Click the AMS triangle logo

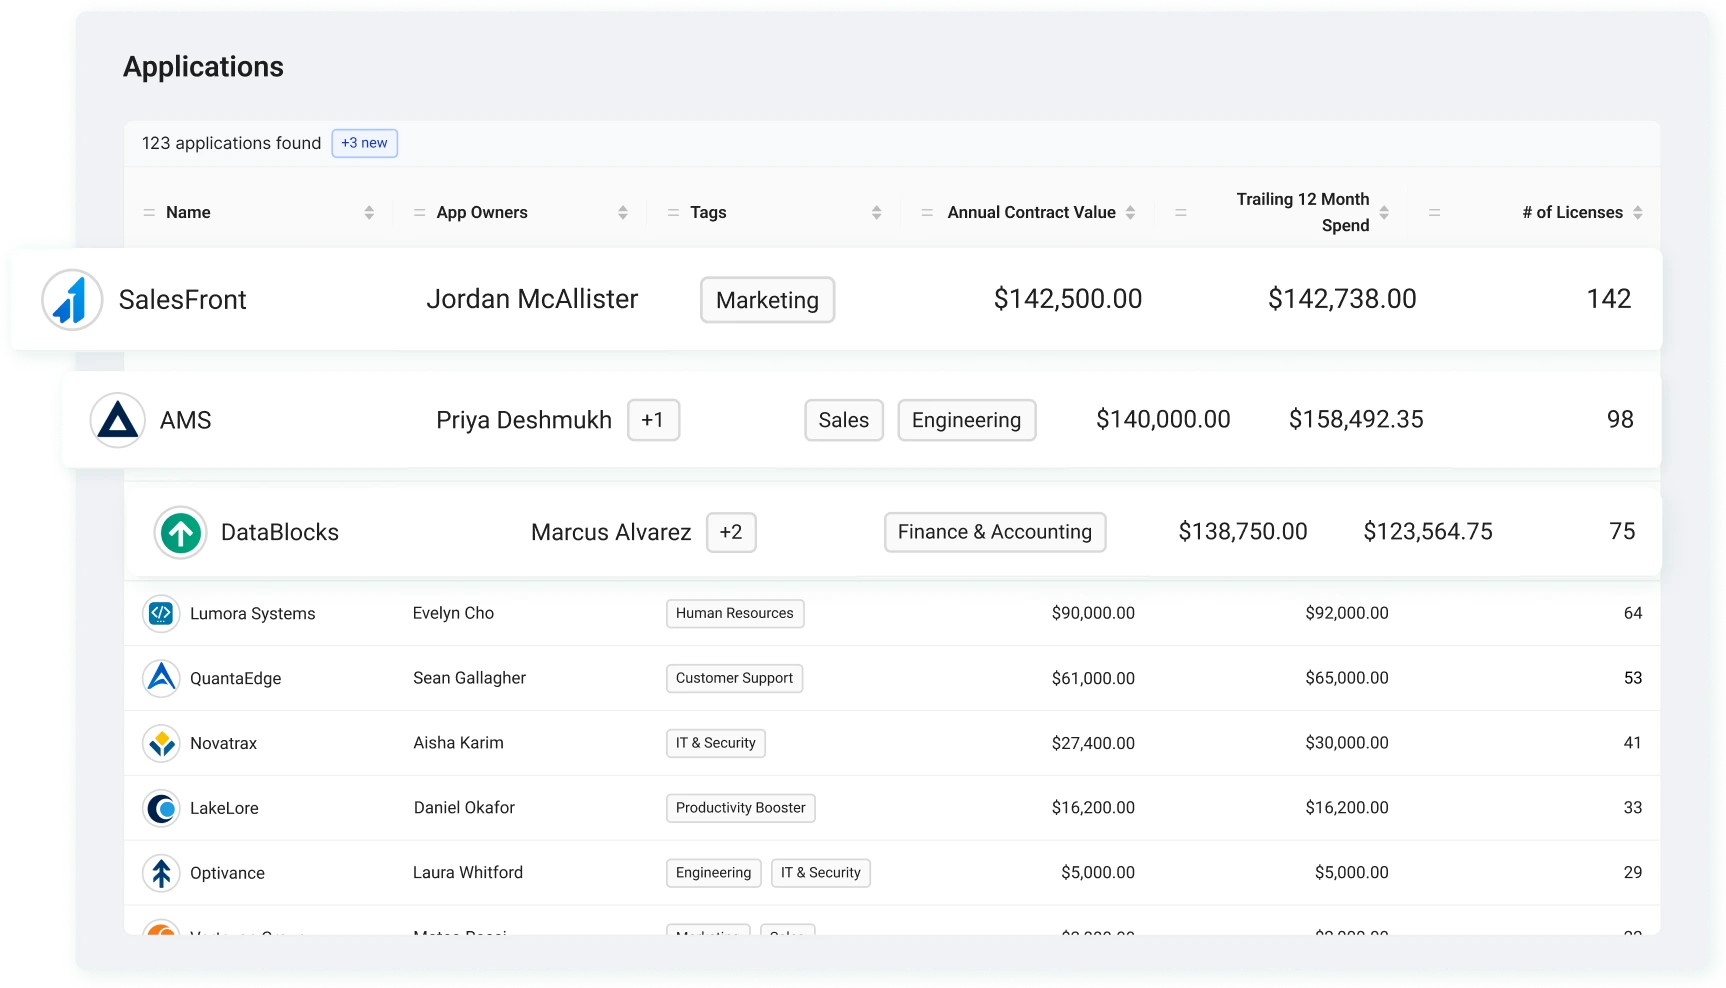click(118, 420)
